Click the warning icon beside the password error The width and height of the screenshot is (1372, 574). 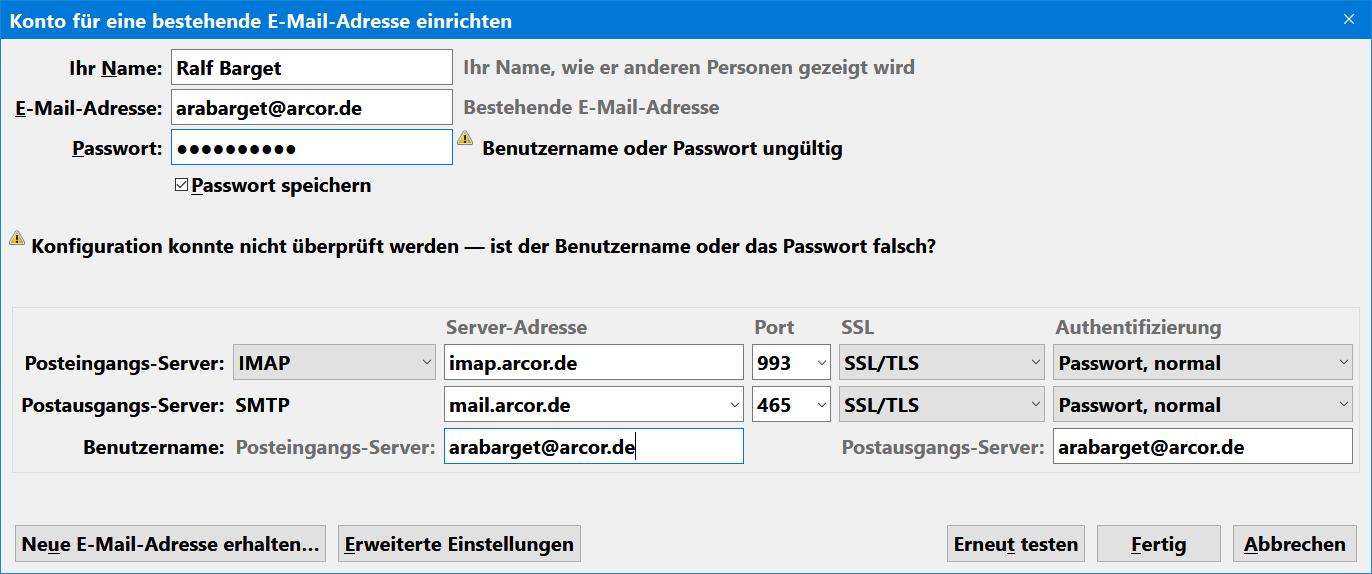(x=465, y=139)
